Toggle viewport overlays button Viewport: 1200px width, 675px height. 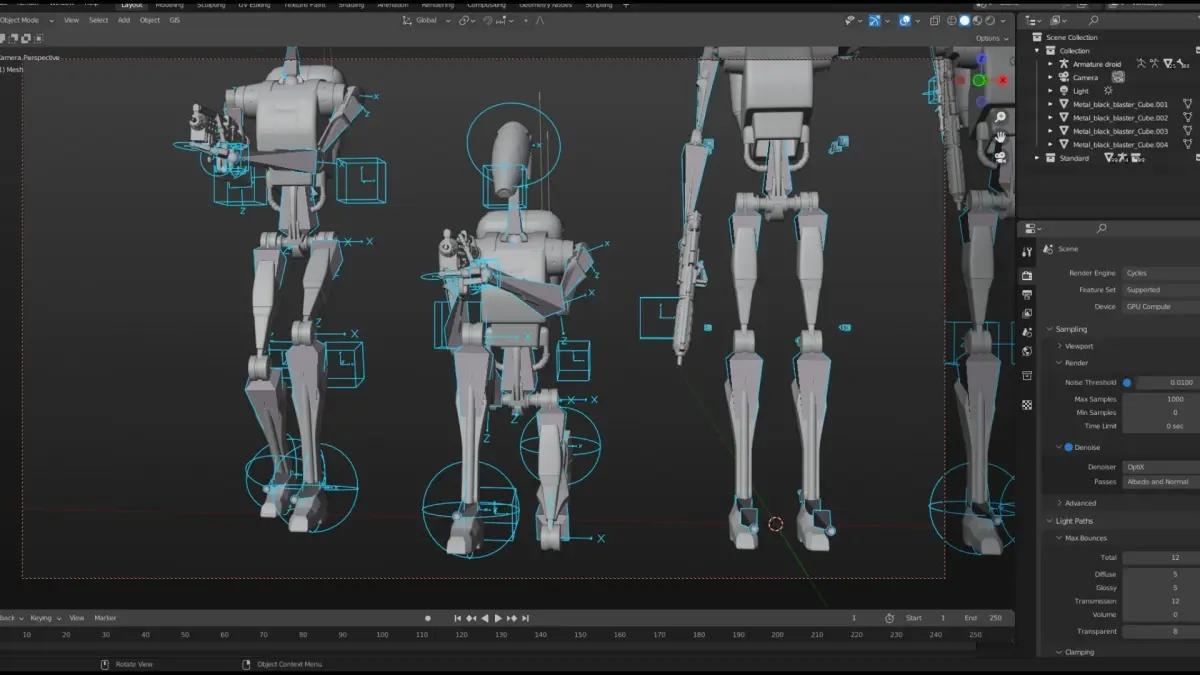coord(904,20)
